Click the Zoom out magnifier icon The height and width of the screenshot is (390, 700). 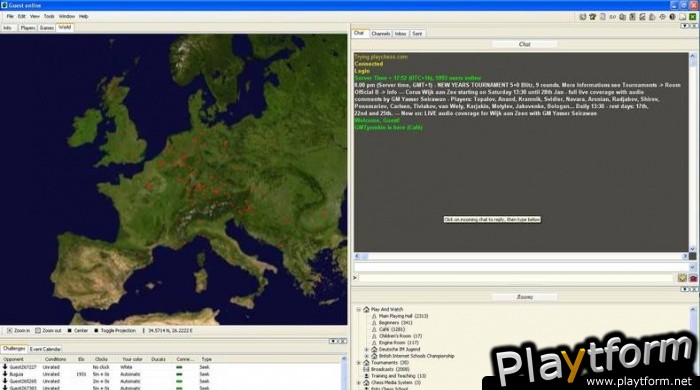click(x=38, y=331)
